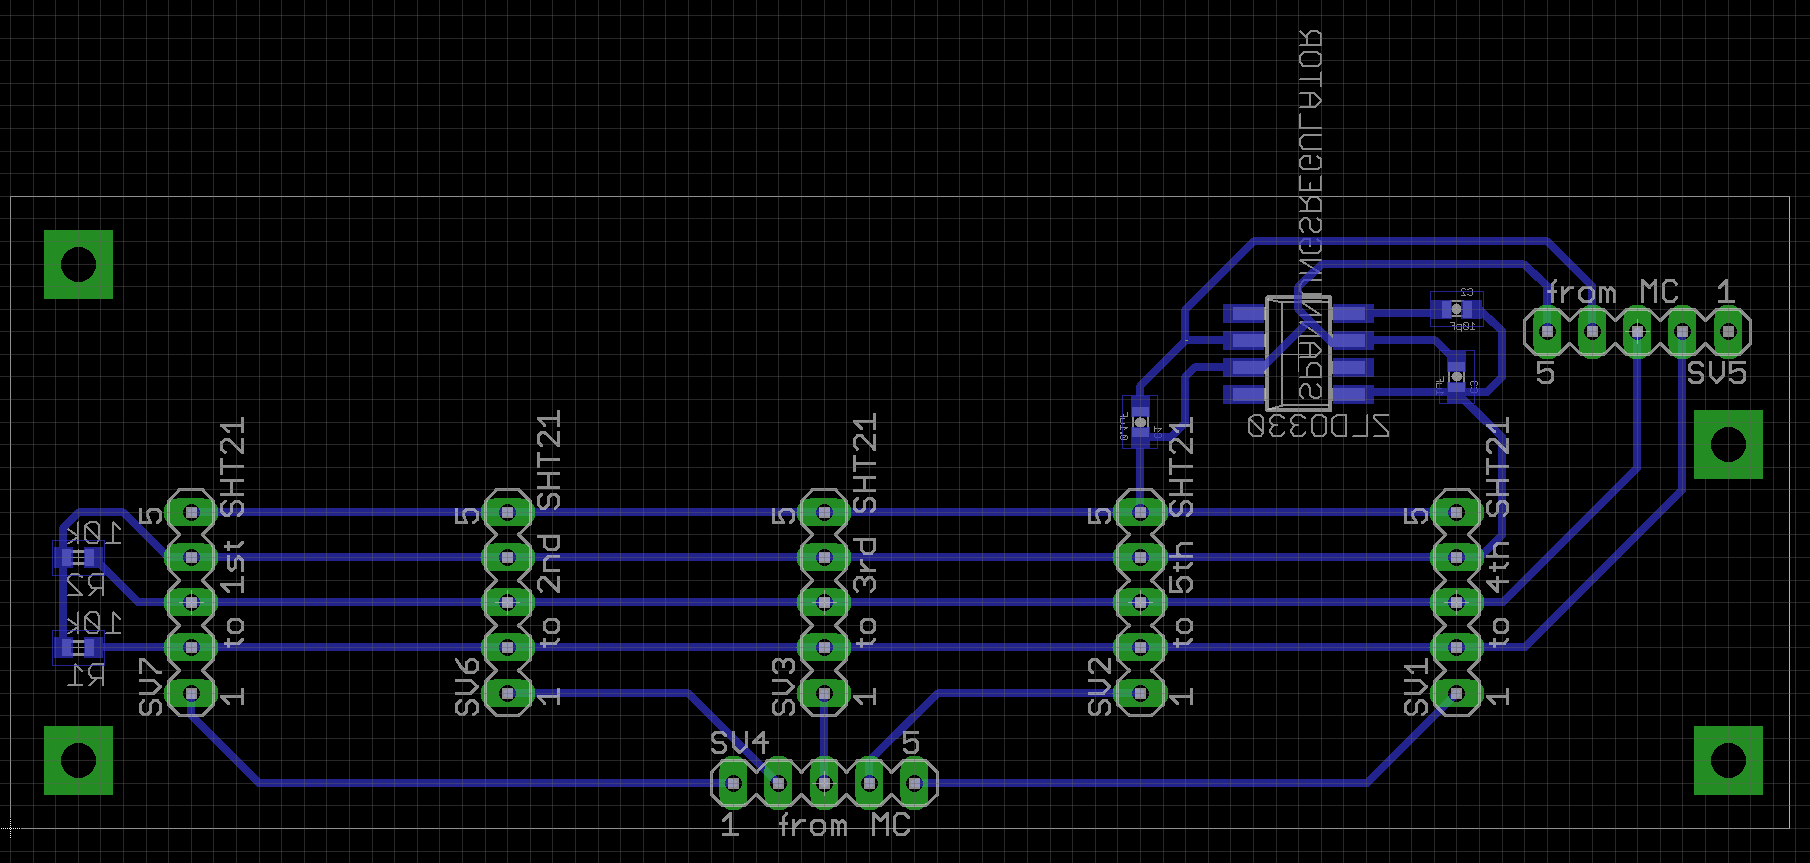The image size is (1810, 863).
Task: Select pad 1 of header SV4
Action: coord(733,783)
